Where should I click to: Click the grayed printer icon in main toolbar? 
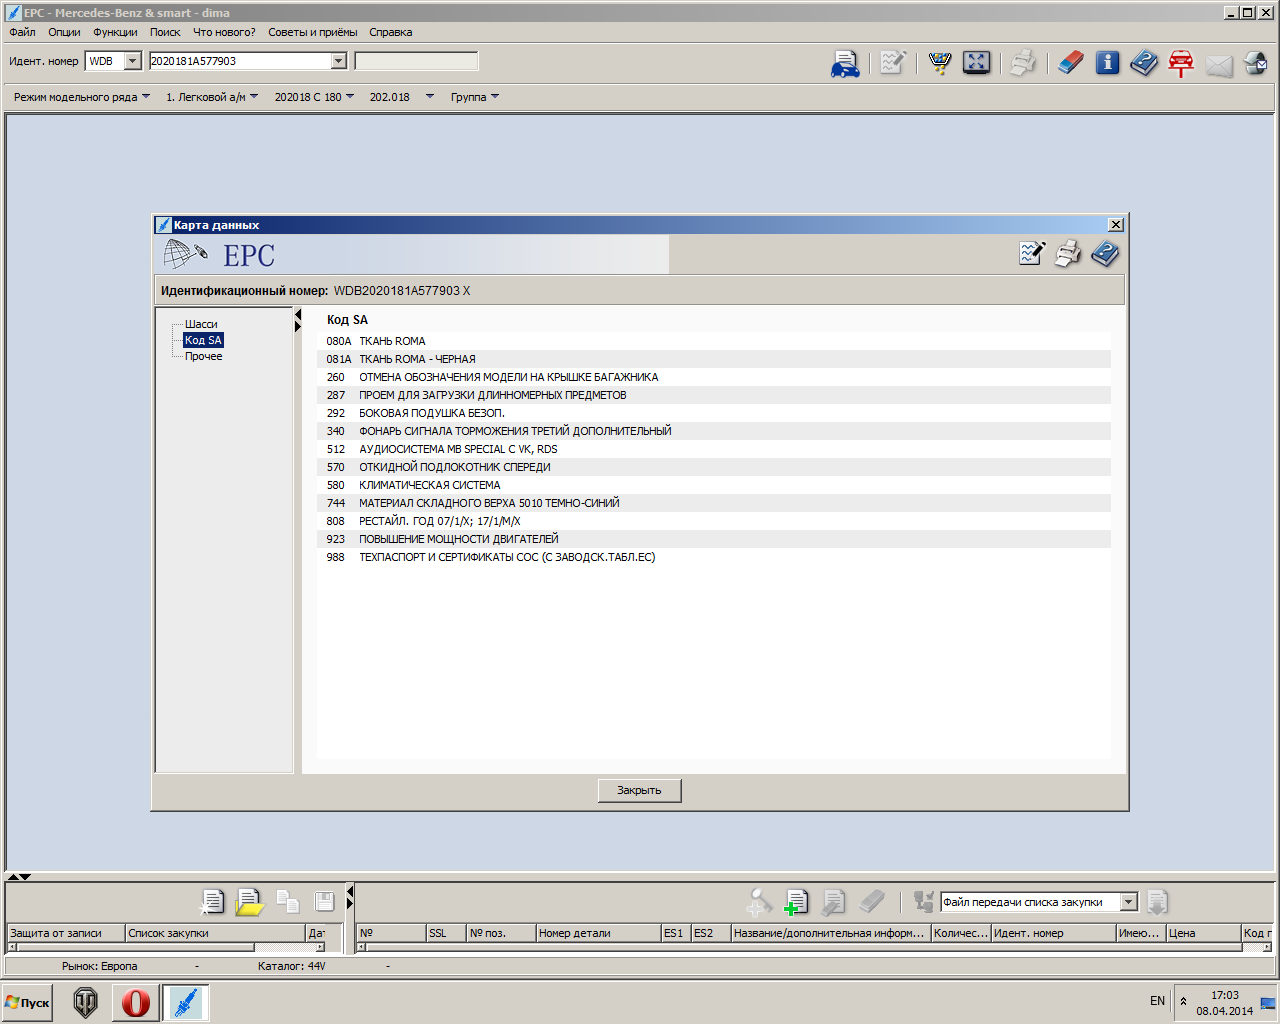pyautogui.click(x=1022, y=63)
